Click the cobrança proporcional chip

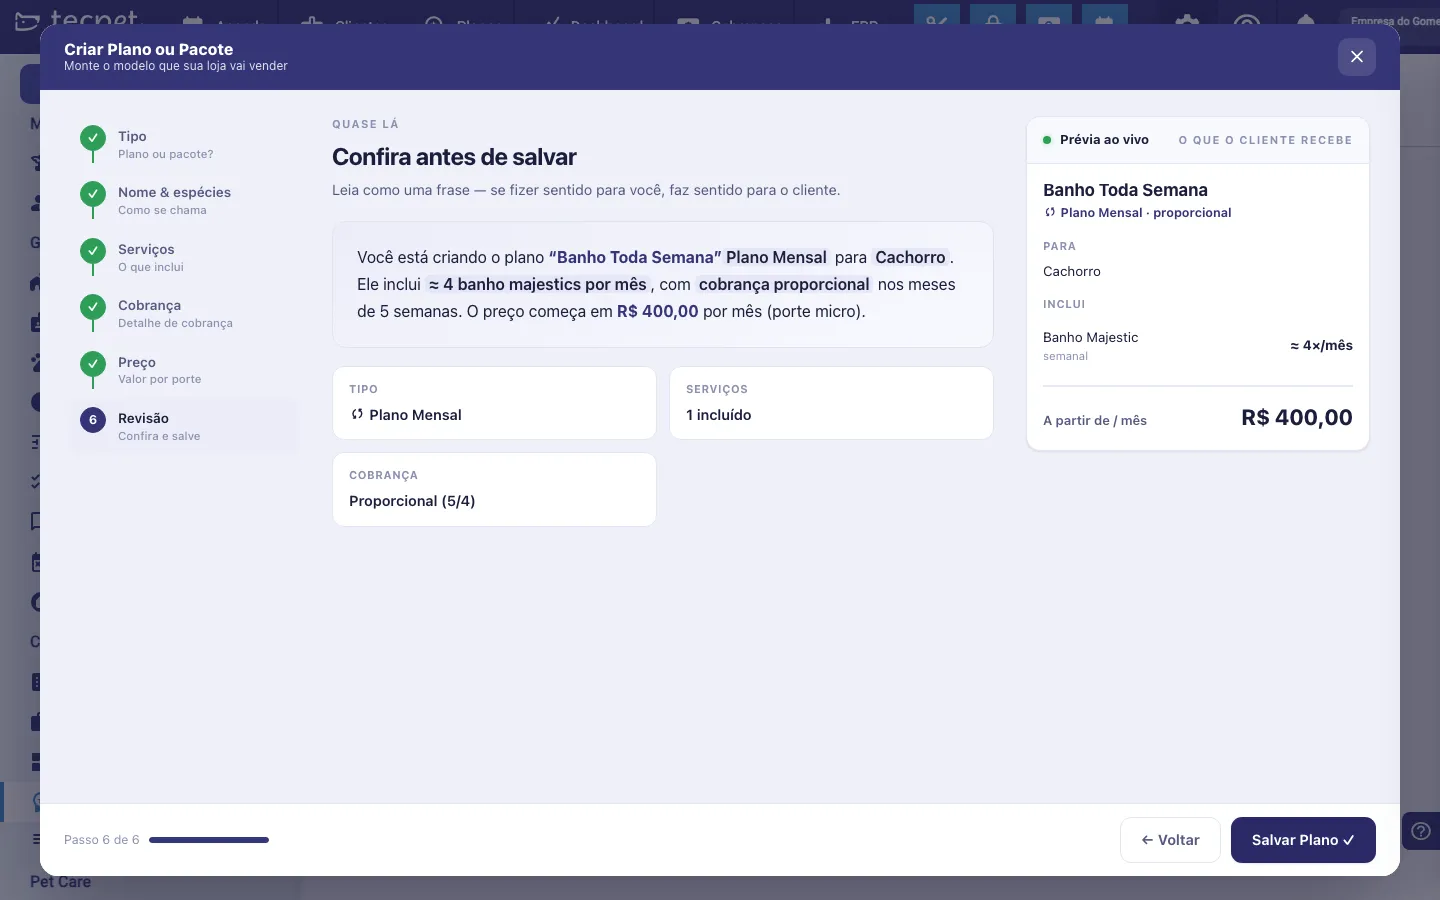784,284
